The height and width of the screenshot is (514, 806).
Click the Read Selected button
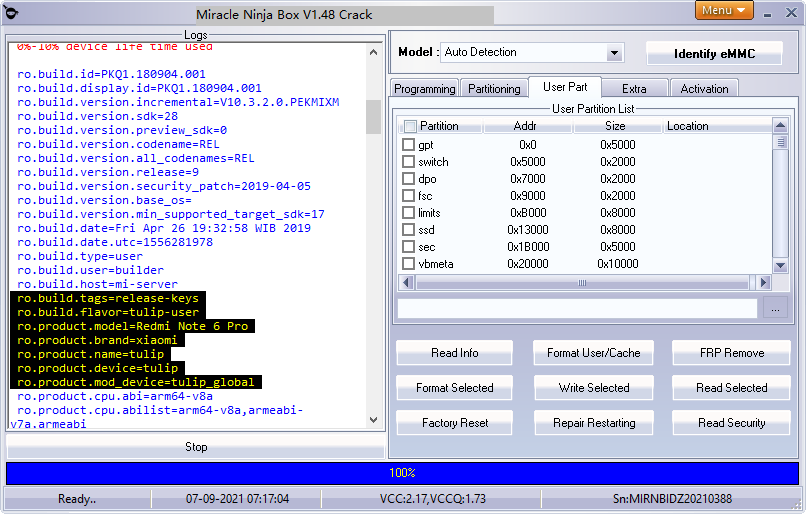tap(731, 388)
